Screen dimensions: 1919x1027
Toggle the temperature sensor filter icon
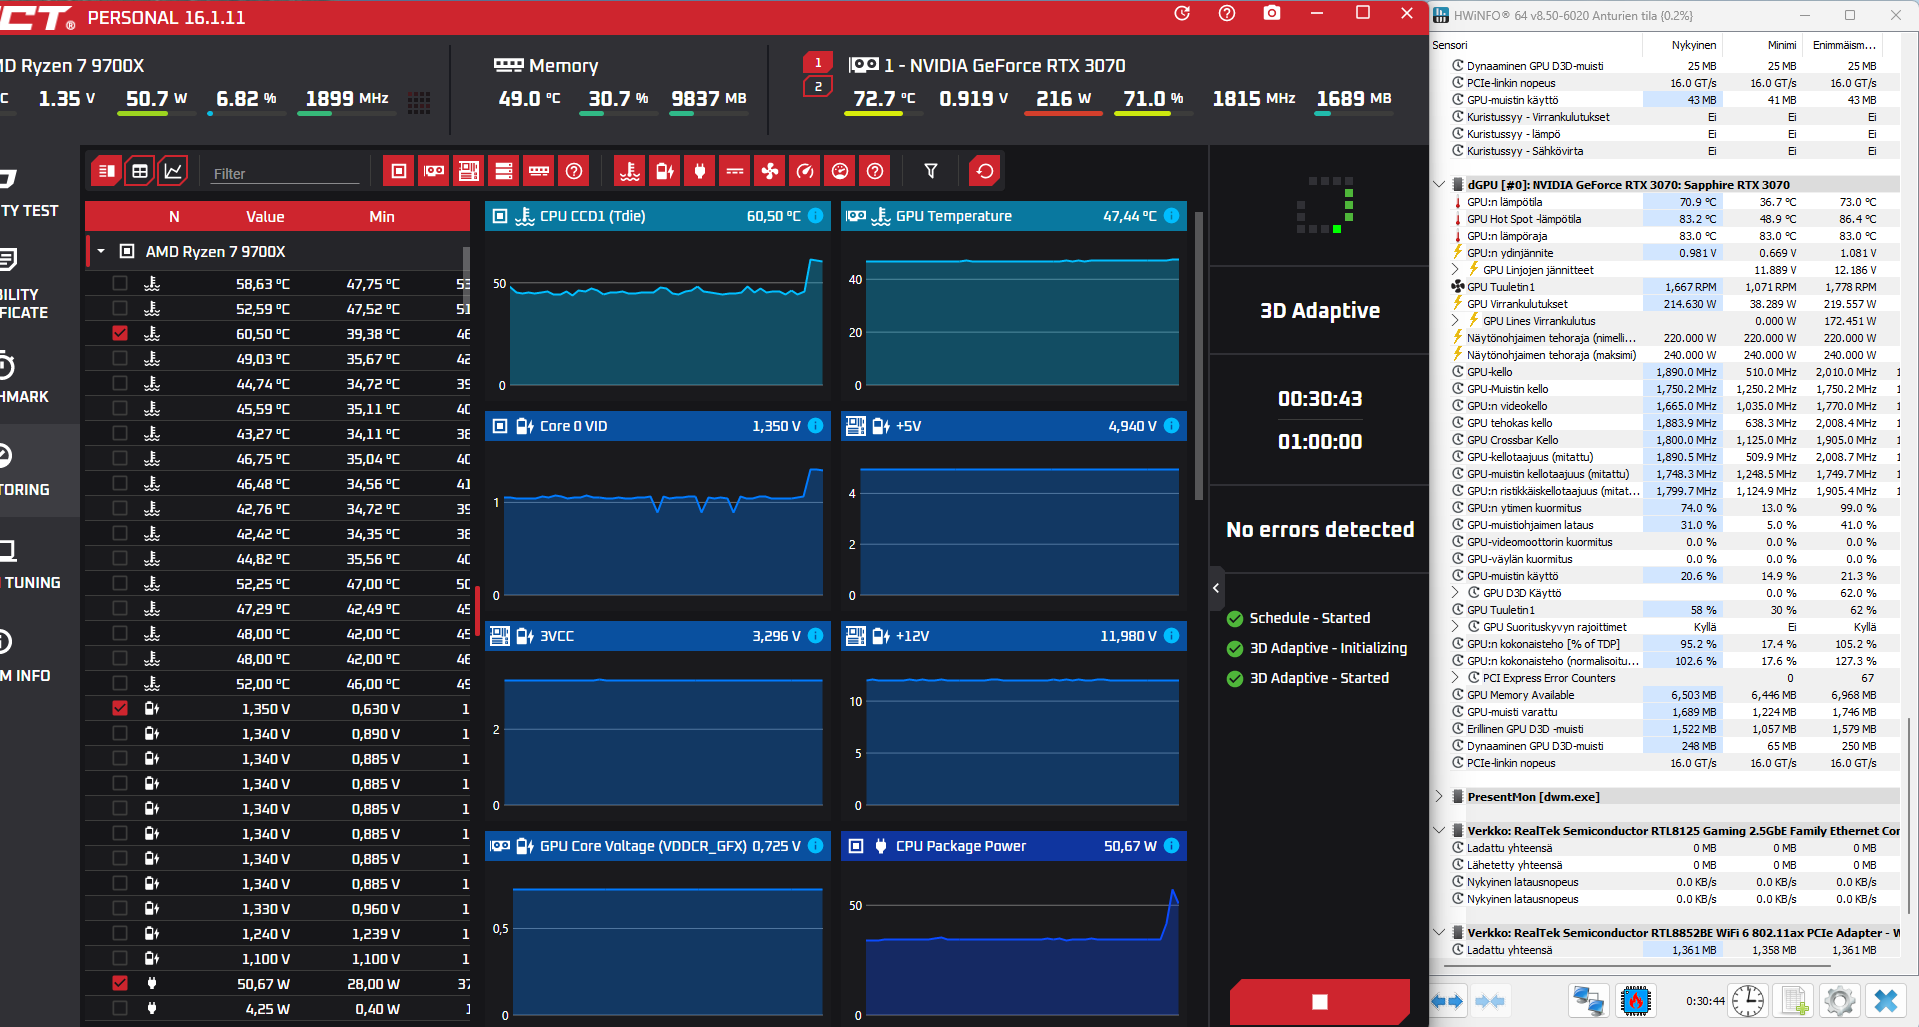point(630,171)
